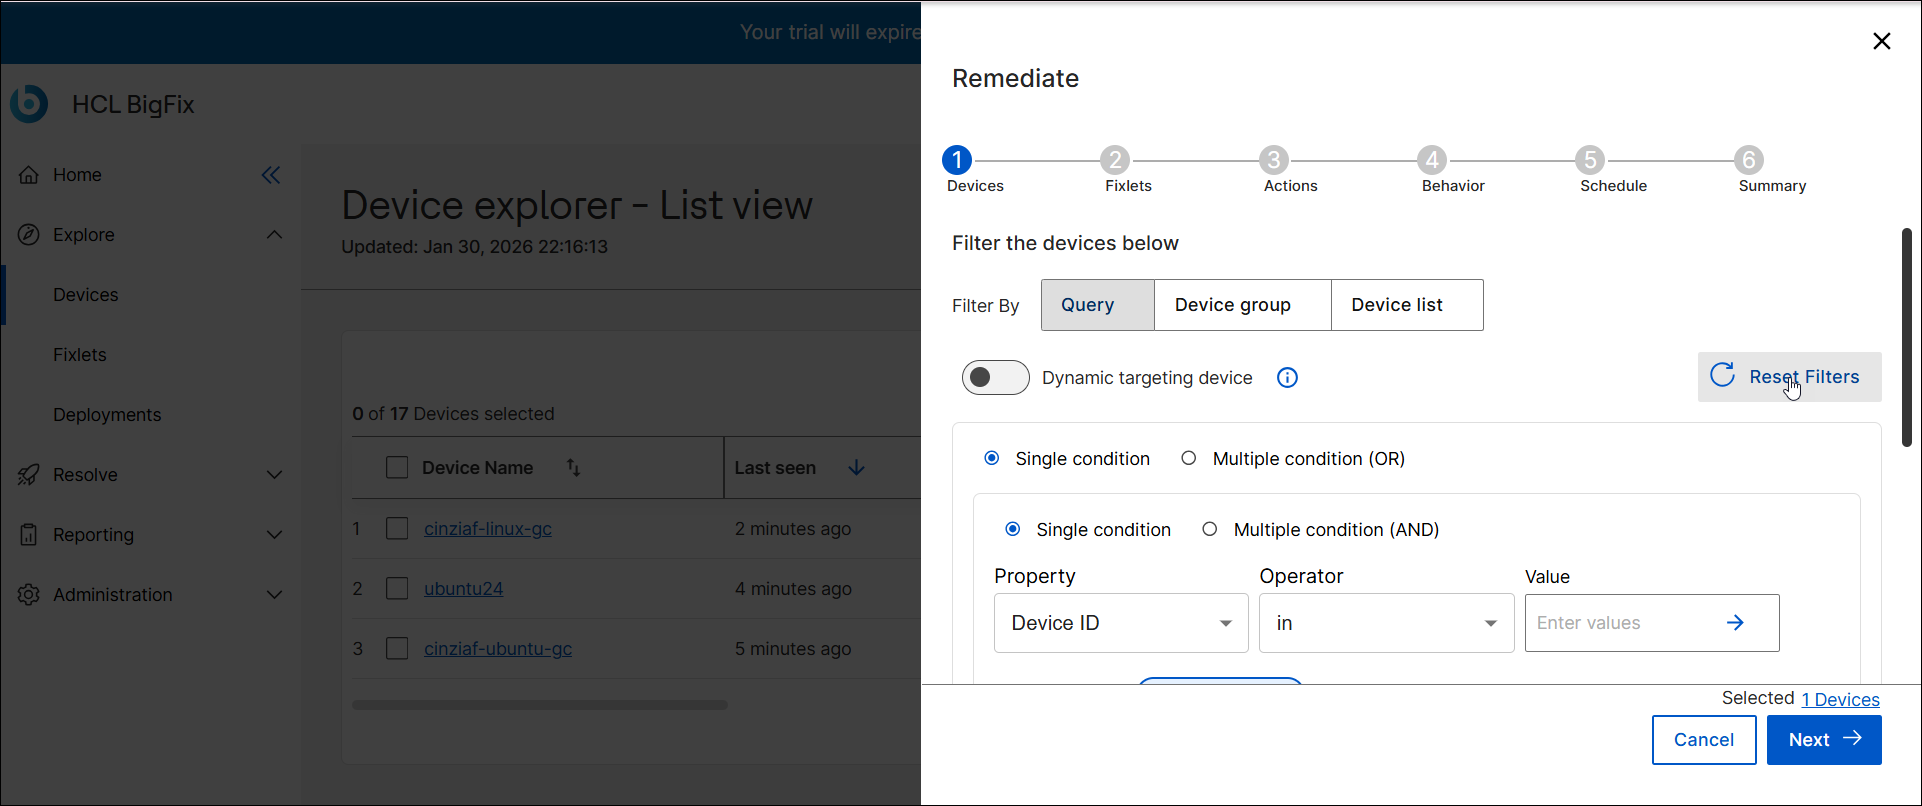The width and height of the screenshot is (1922, 806).
Task: Click the Administration gear icon
Action: pyautogui.click(x=29, y=595)
